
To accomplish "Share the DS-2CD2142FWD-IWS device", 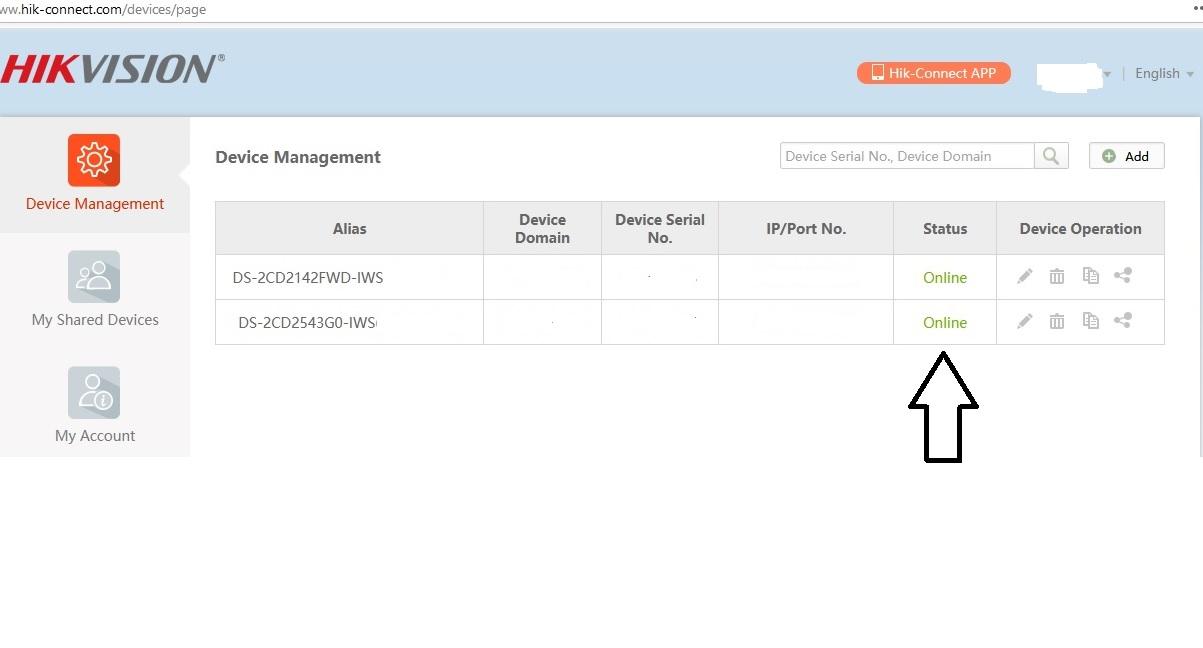I will pyautogui.click(x=1123, y=275).
